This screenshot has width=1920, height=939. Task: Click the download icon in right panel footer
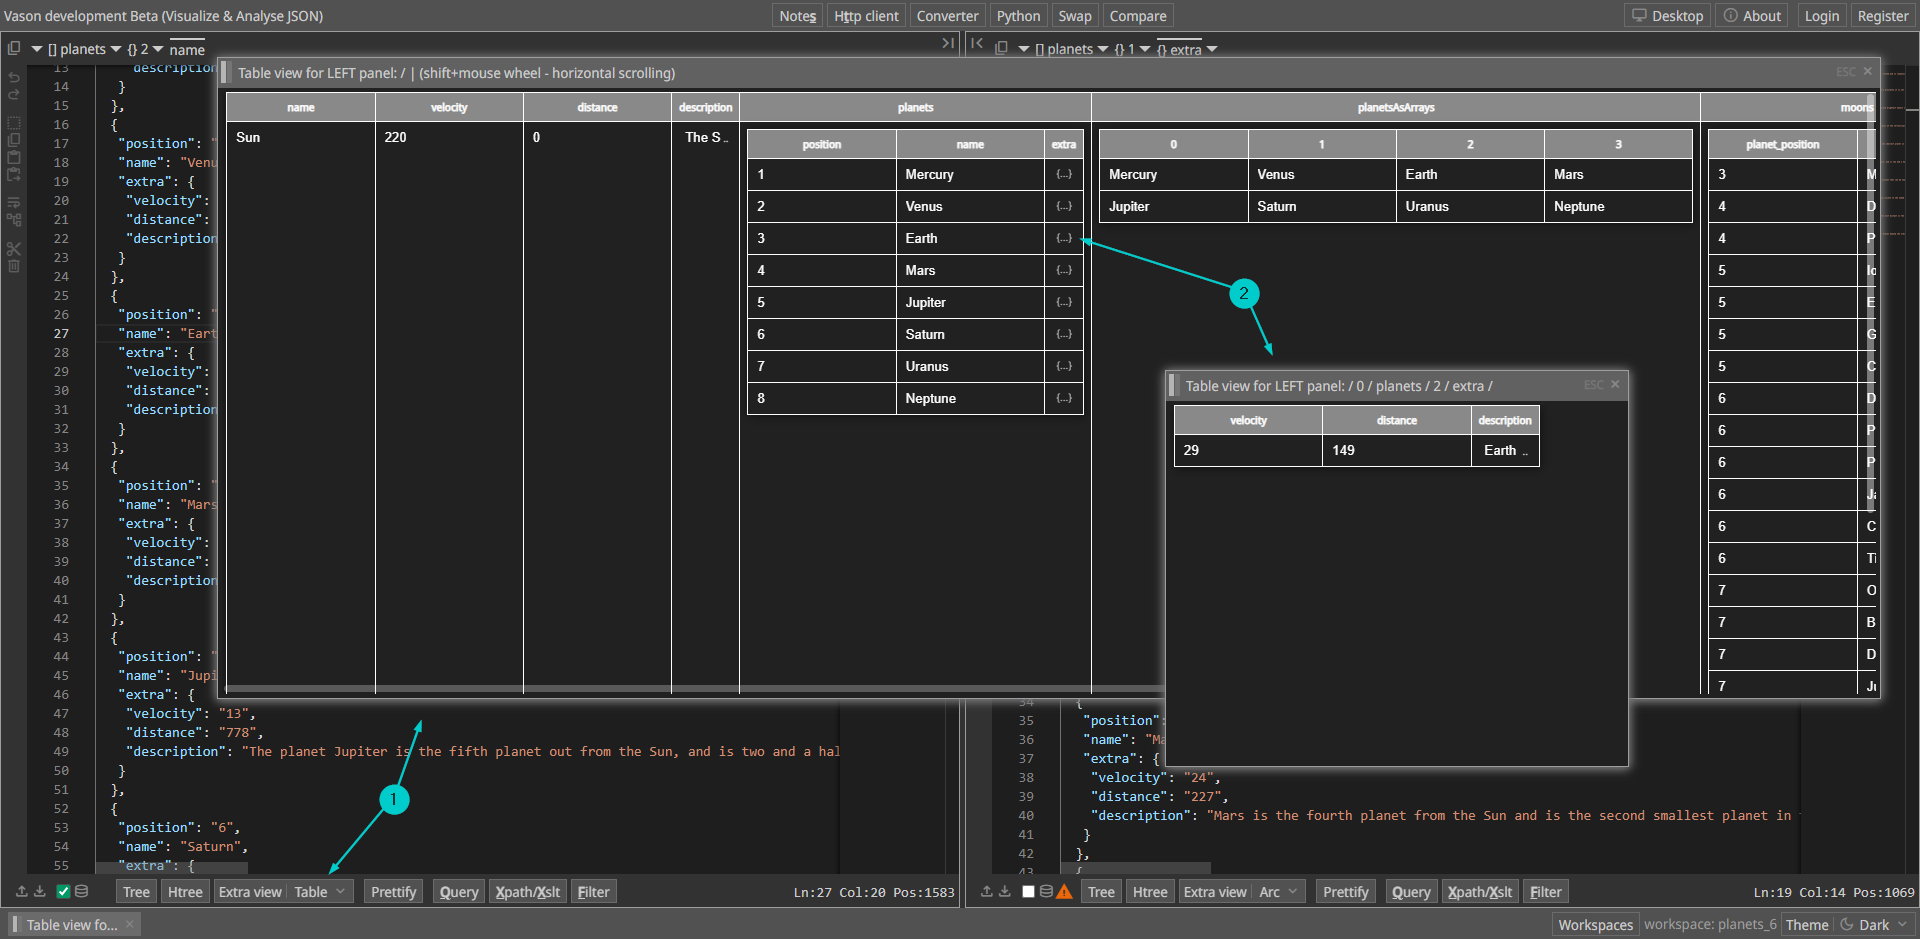(x=1005, y=891)
